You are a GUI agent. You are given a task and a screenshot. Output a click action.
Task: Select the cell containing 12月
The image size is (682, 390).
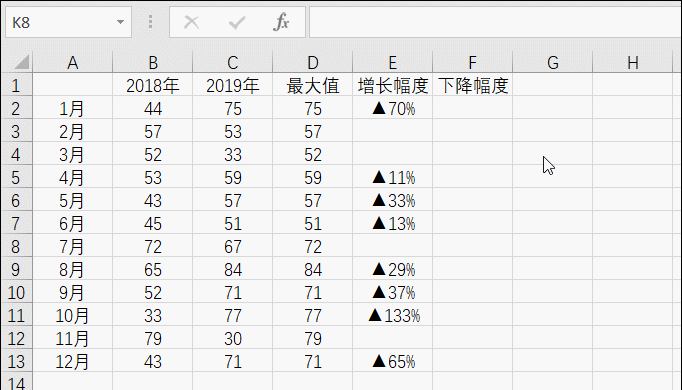click(x=73, y=361)
